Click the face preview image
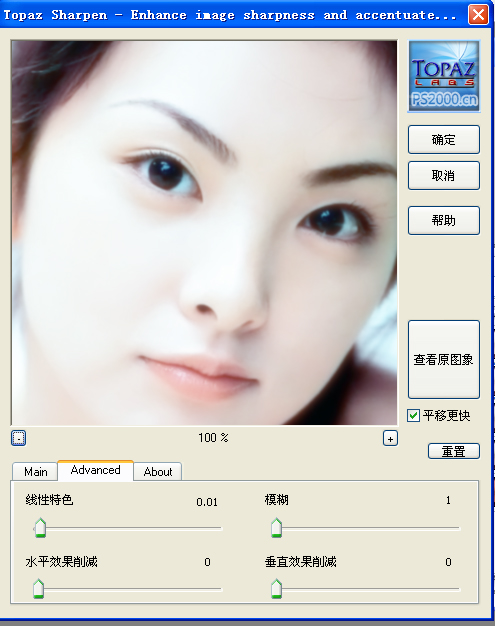 204,232
